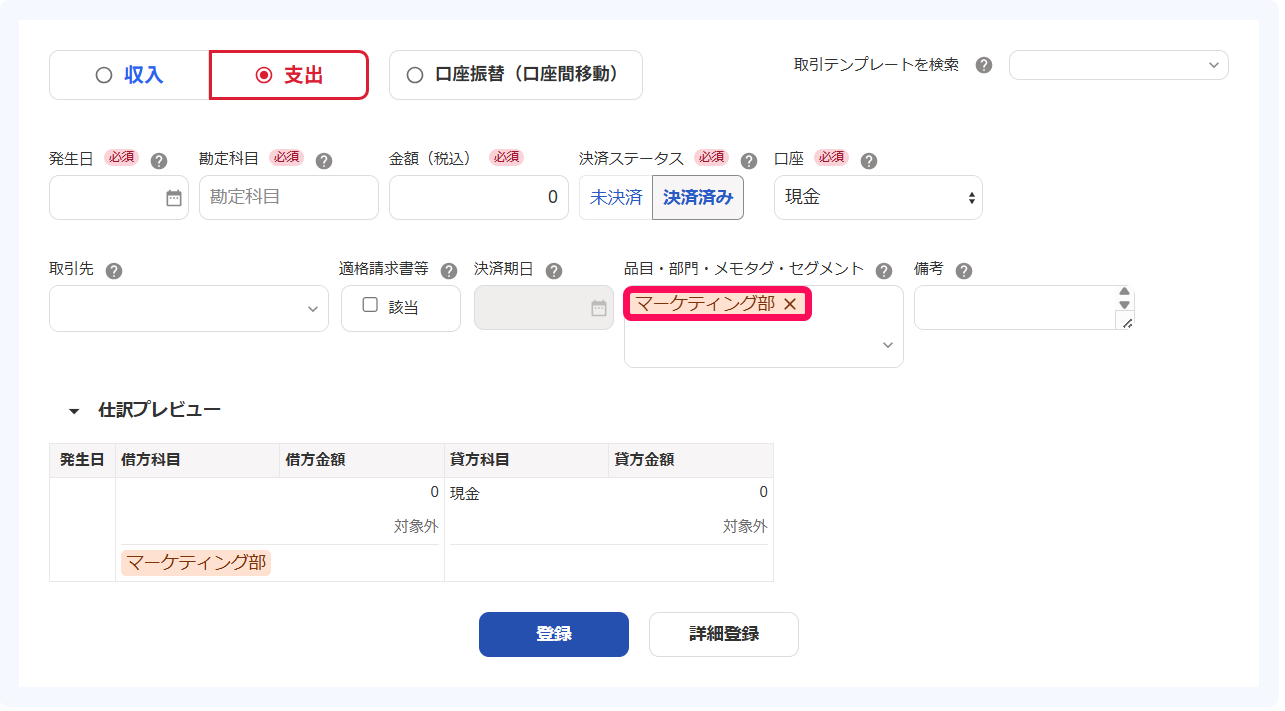Set settlement status to 未決済
Viewport: 1285px width, 711px height.
(616, 197)
